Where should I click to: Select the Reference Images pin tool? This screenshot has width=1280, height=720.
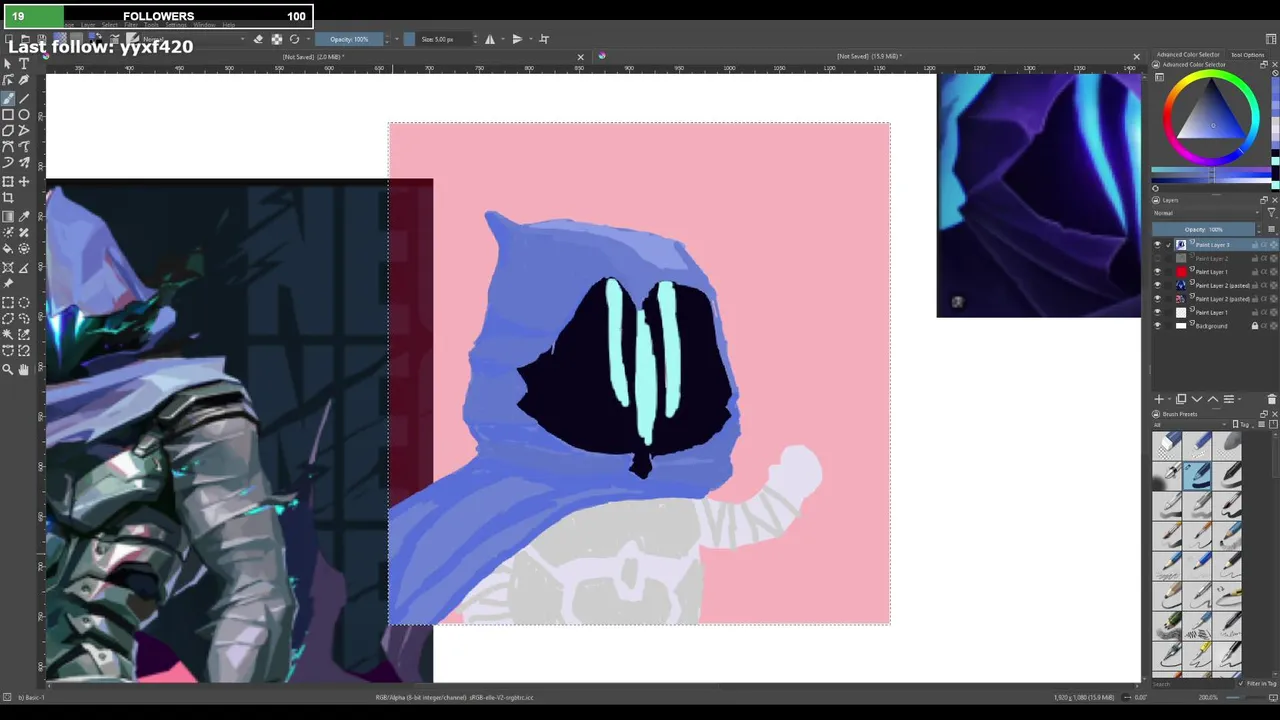[x=8, y=284]
